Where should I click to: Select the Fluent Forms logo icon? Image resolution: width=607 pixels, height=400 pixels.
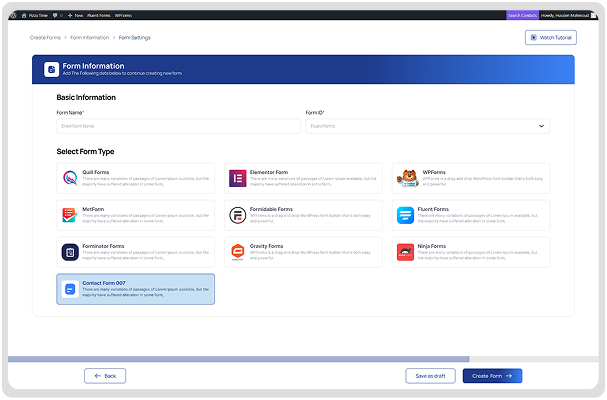(405, 215)
